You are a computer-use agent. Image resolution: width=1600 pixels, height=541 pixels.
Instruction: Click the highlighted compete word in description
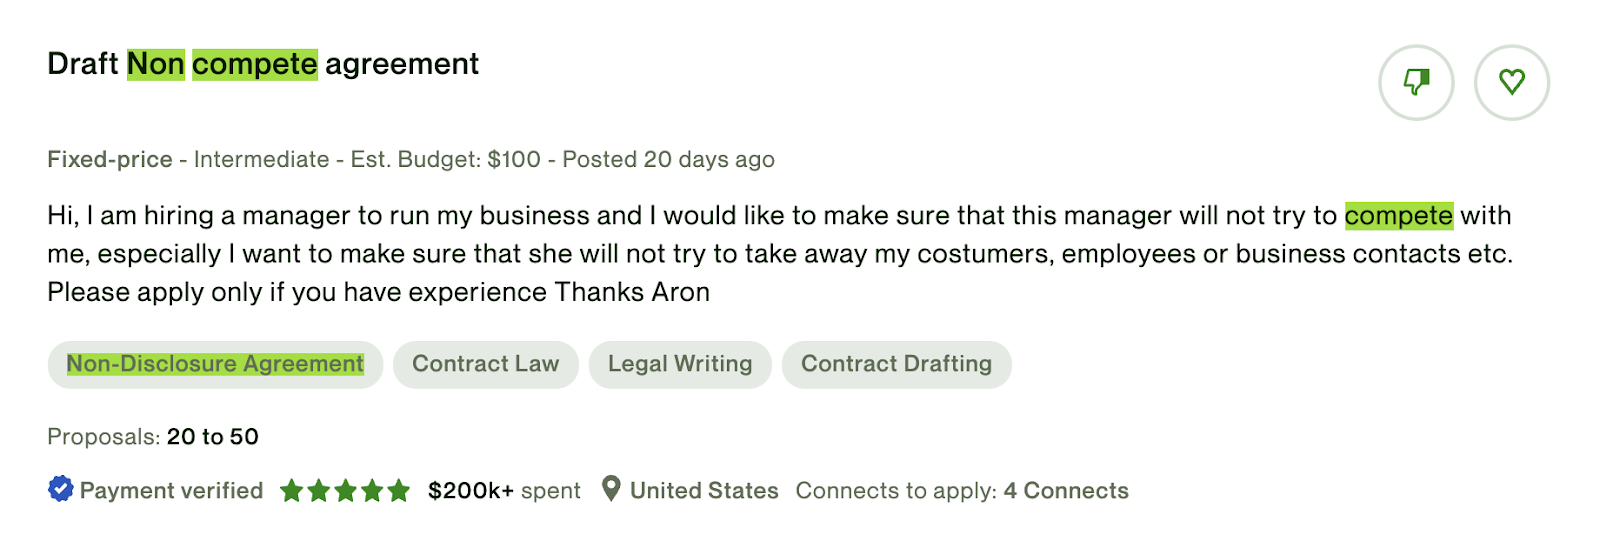[x=1398, y=216]
